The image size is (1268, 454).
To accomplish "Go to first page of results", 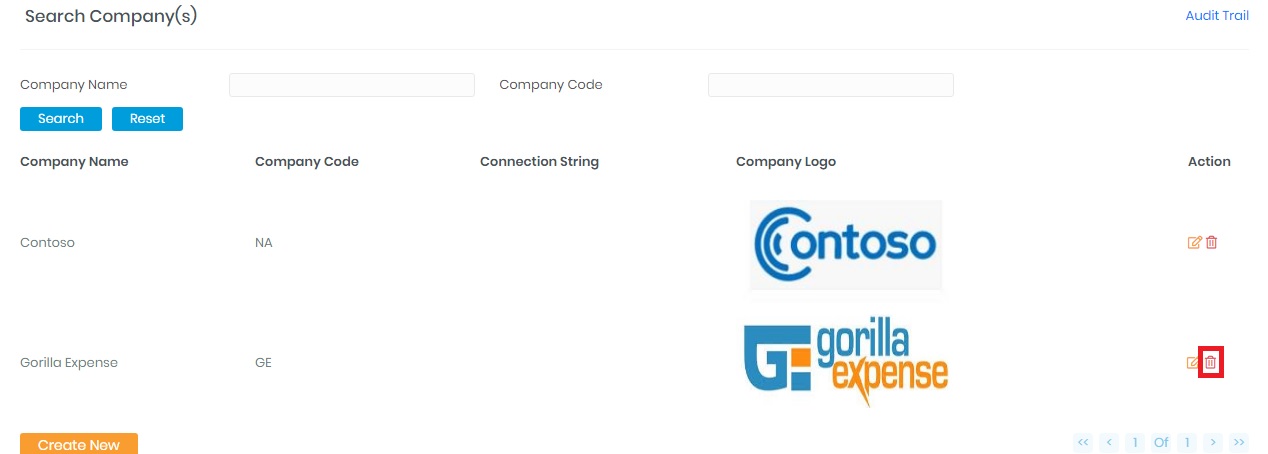I will tap(1083, 442).
